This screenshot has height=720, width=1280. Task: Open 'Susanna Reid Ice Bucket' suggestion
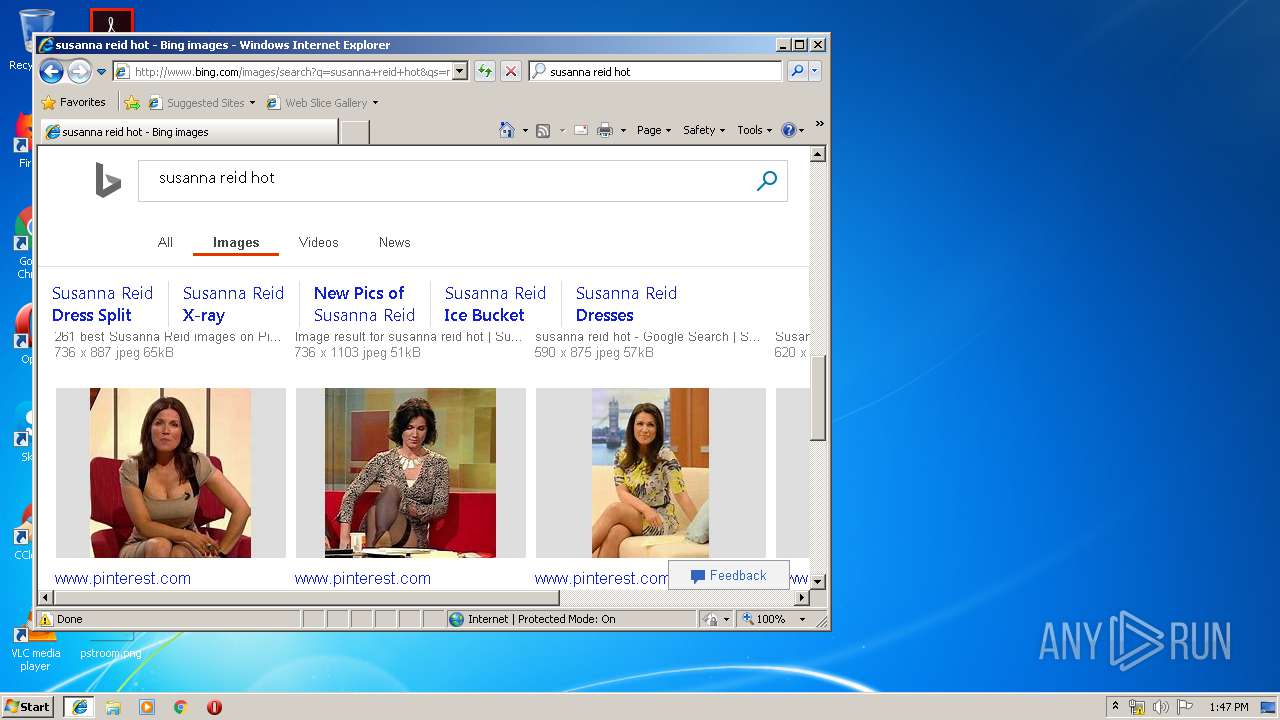[495, 304]
